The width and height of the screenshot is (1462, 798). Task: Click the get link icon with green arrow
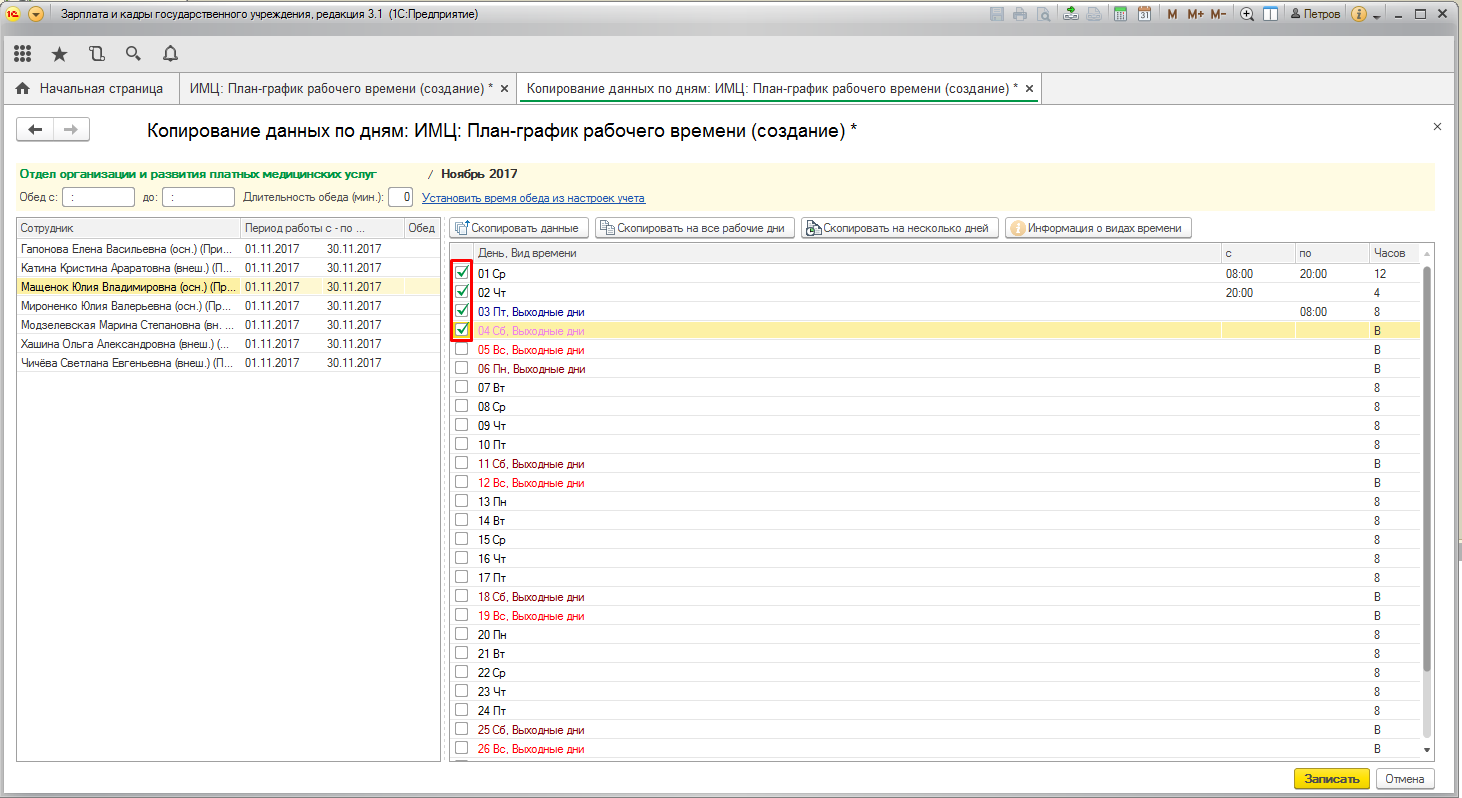pos(1070,14)
